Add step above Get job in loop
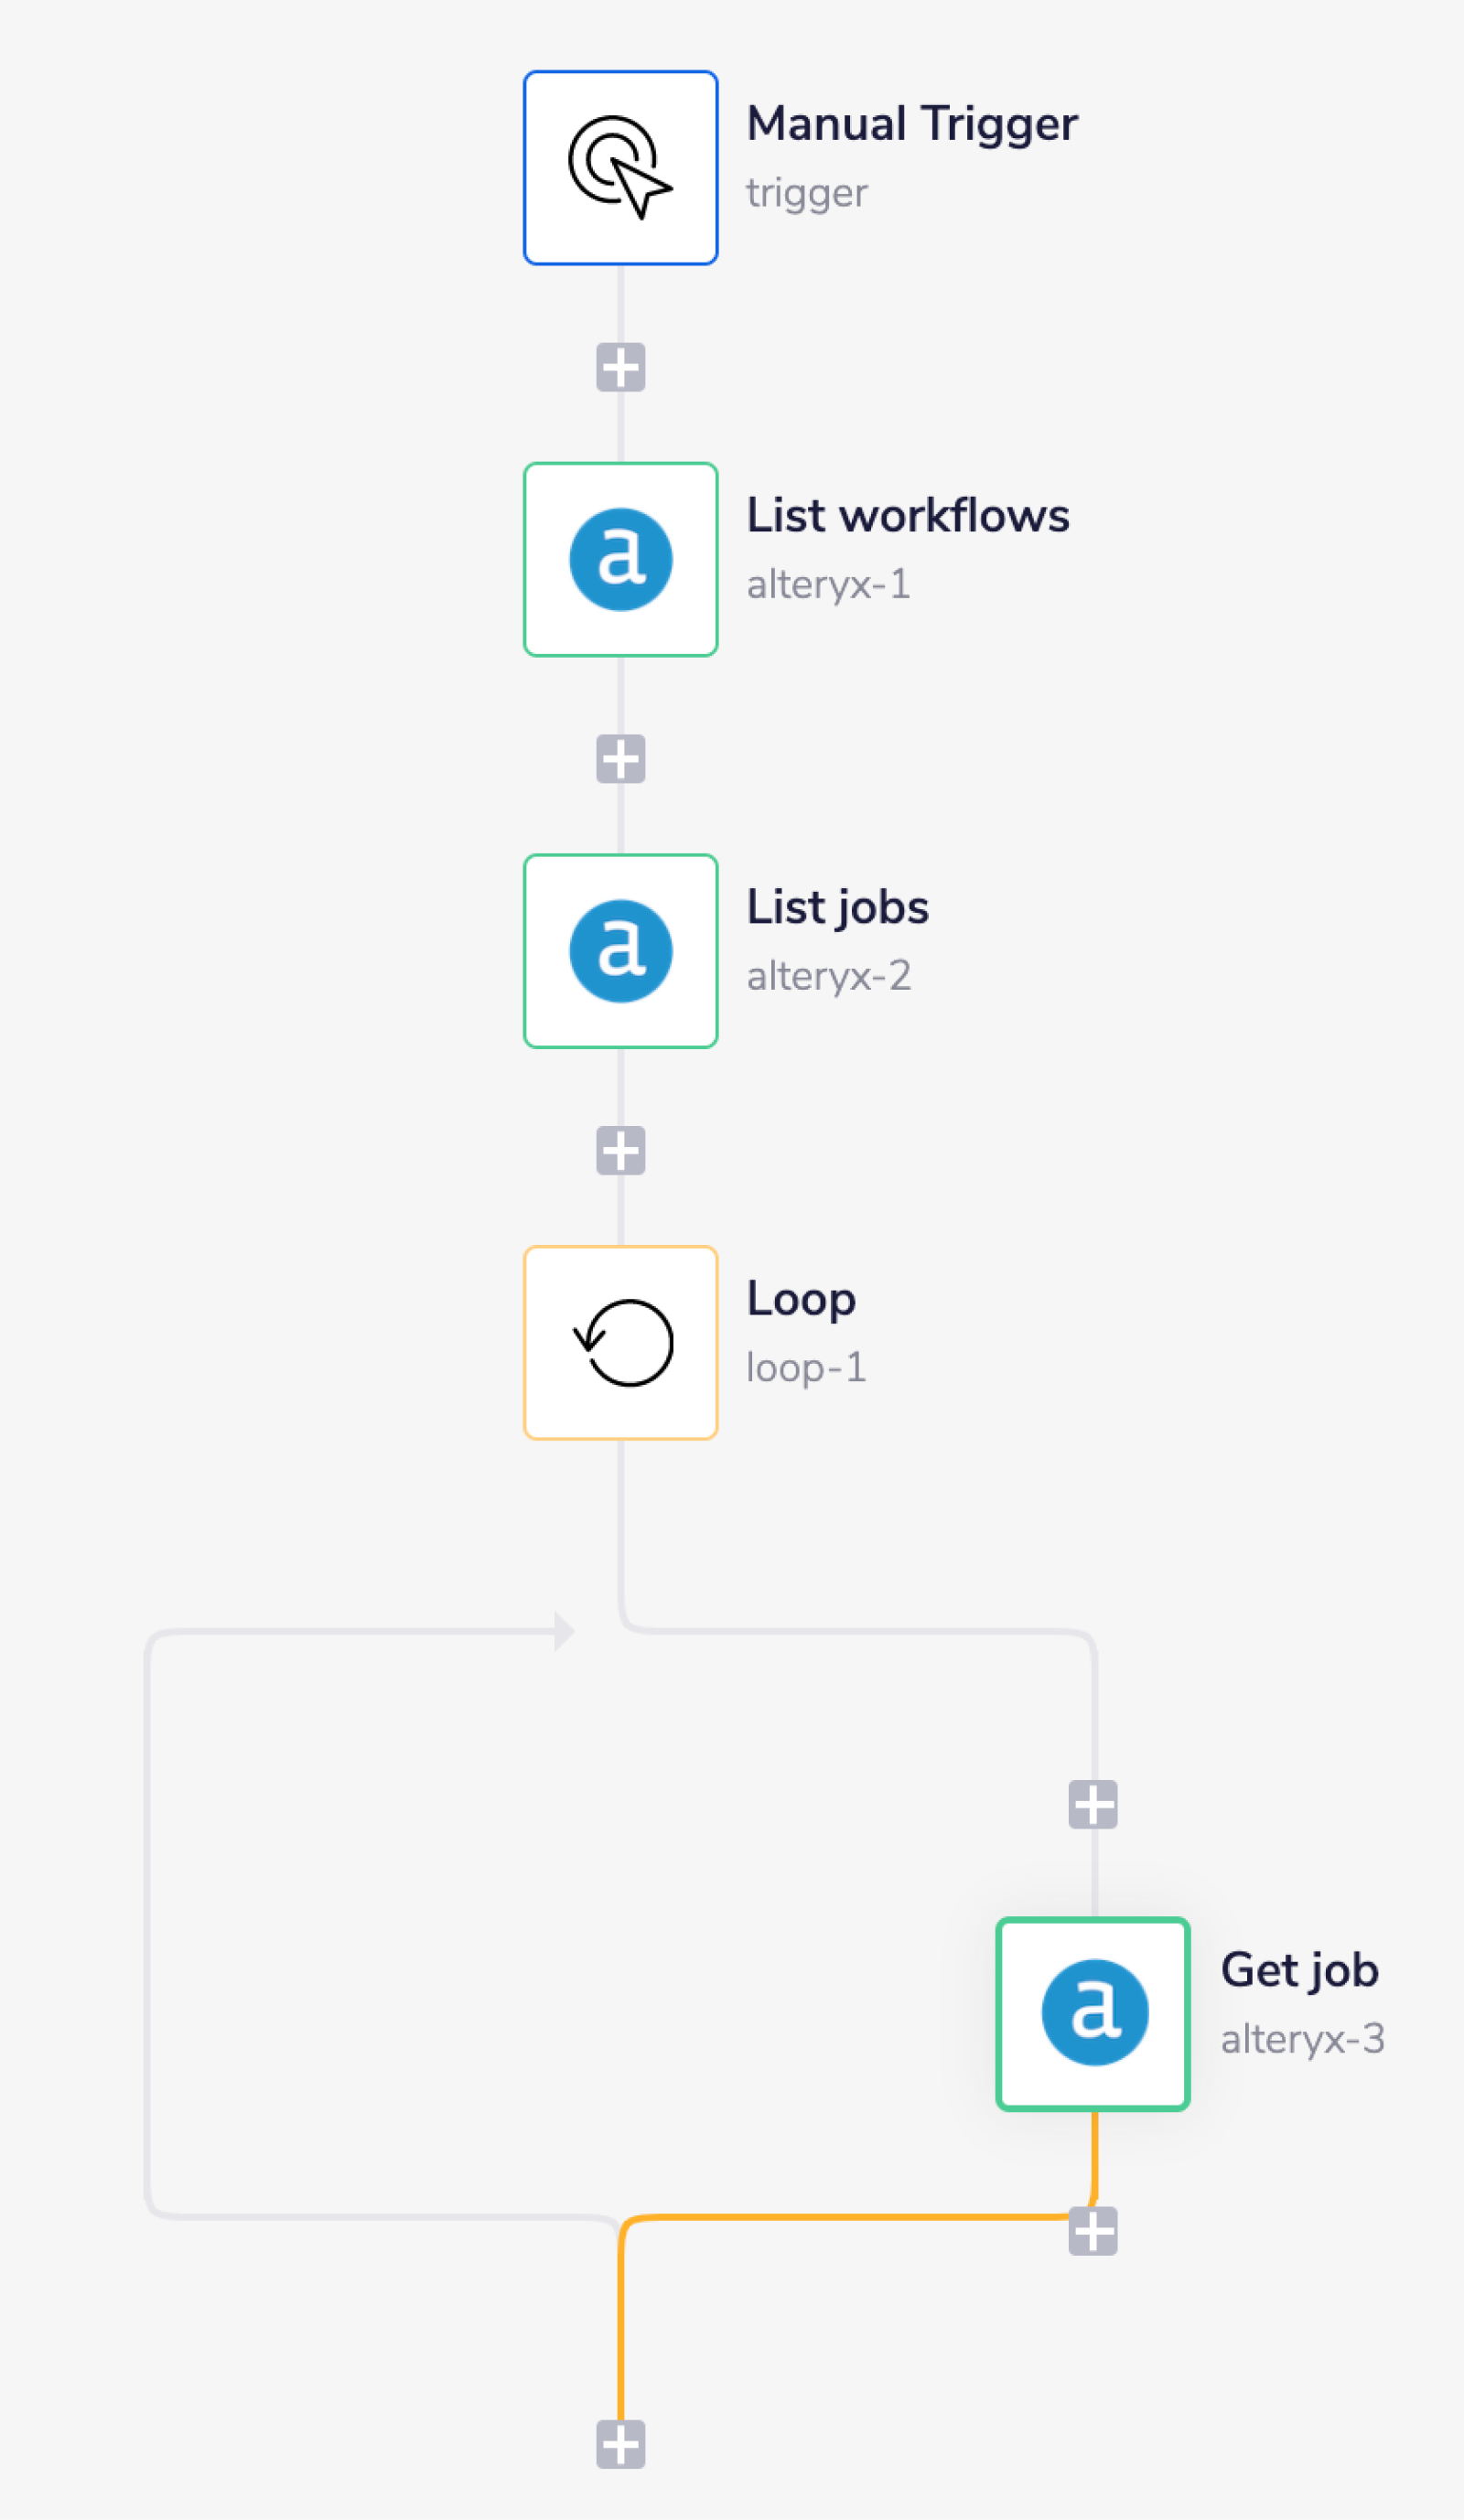This screenshot has height=2520, width=1464. coord(1093,1804)
